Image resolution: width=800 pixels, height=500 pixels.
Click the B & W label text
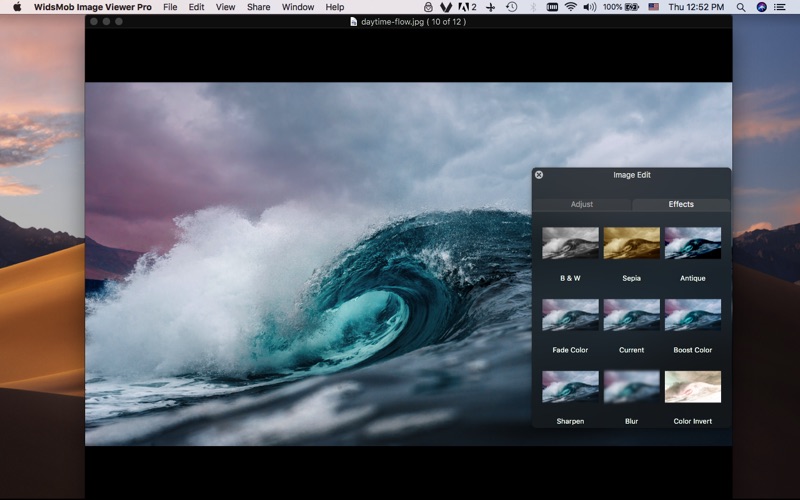click(570, 278)
